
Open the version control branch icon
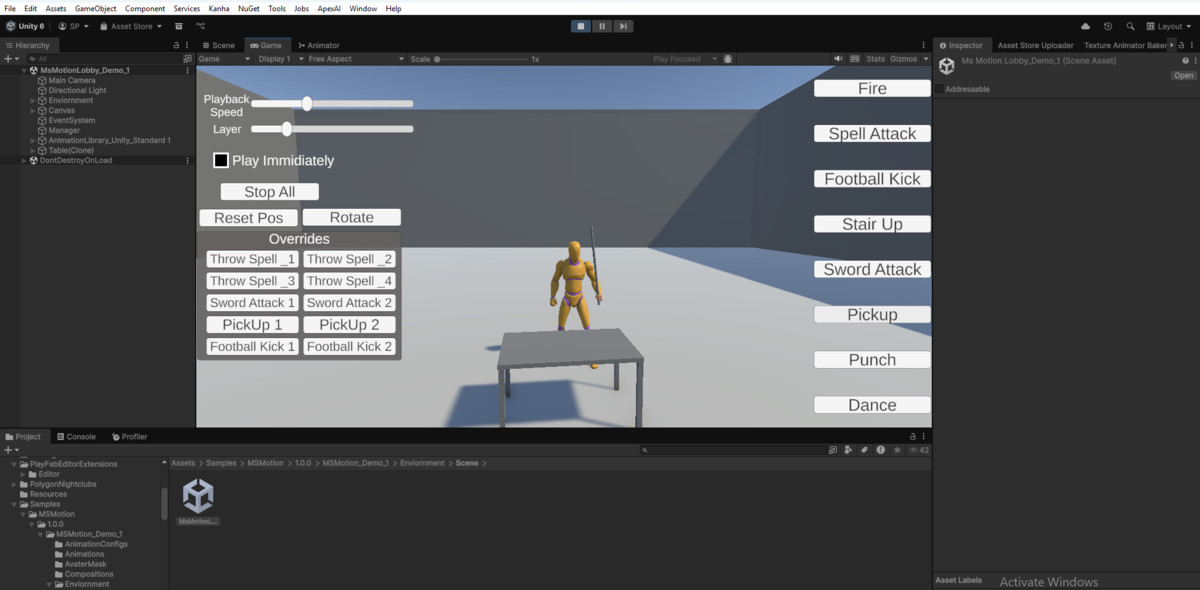coord(201,26)
